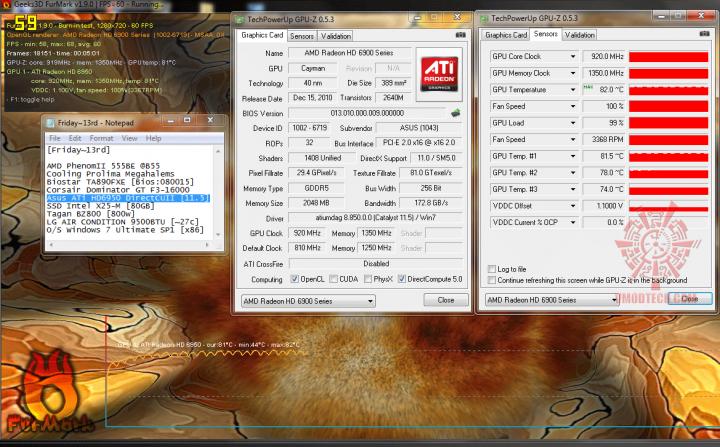Screen dimensions: 720x447
Task: Click the 'AMD PhenomII 555BE' line in Notepad
Action: tap(103, 165)
